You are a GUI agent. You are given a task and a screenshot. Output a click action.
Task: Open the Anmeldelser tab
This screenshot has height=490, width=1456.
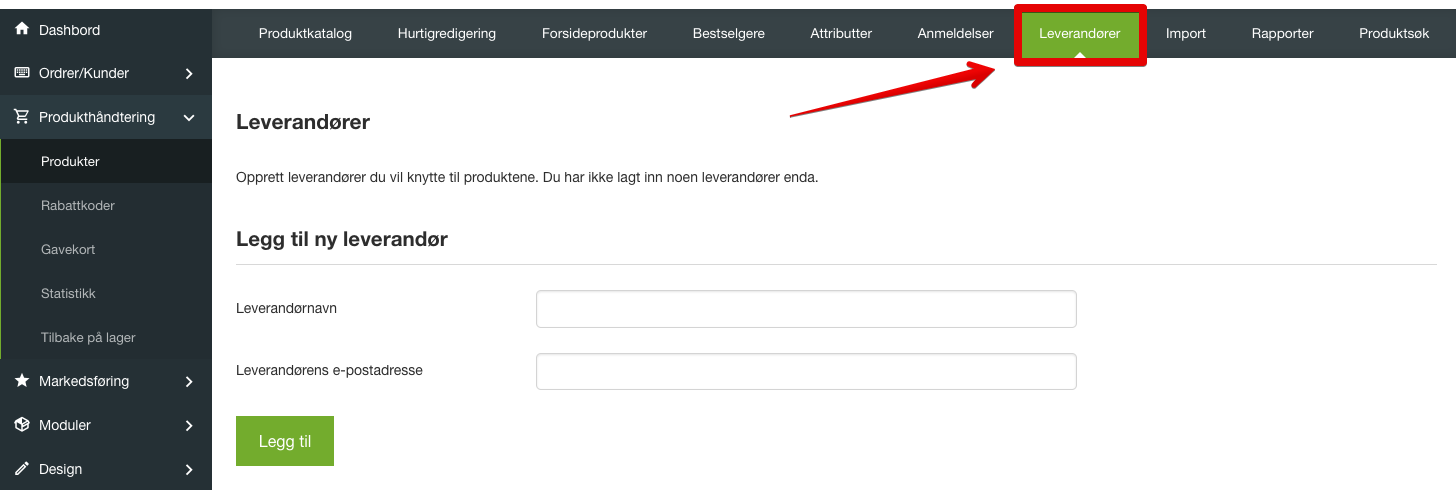pyautogui.click(x=955, y=33)
